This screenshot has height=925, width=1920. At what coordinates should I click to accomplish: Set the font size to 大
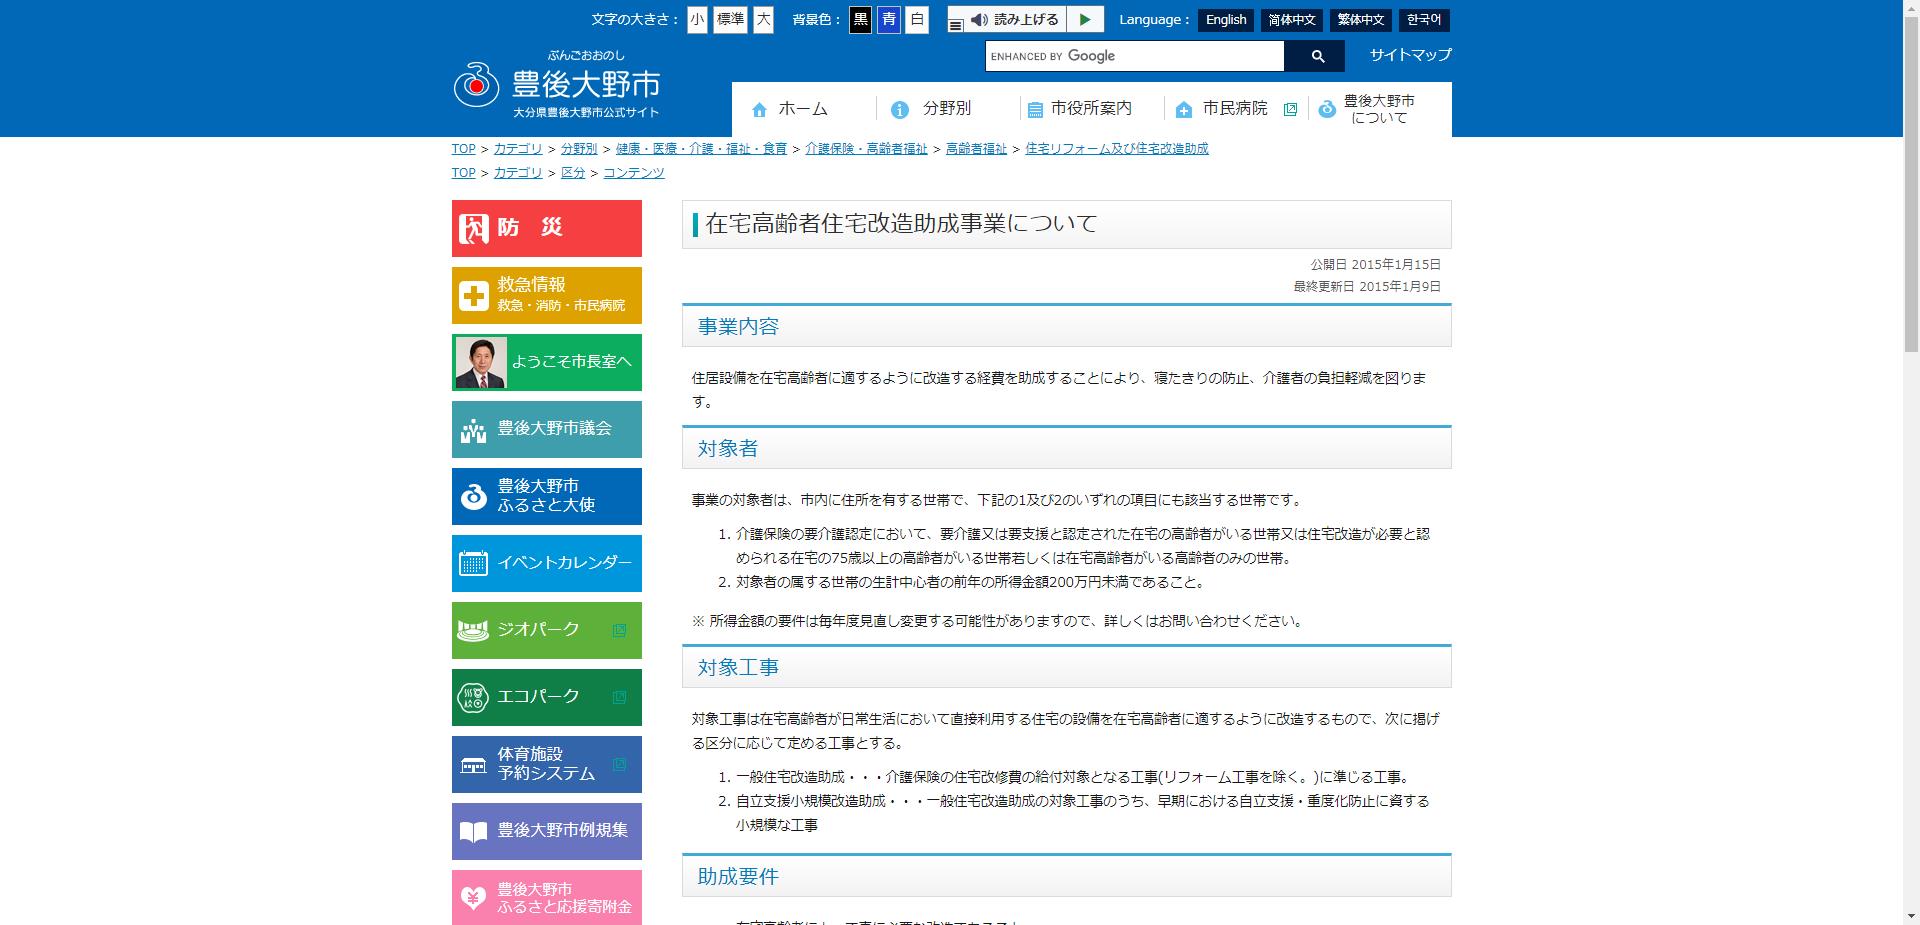[x=764, y=19]
